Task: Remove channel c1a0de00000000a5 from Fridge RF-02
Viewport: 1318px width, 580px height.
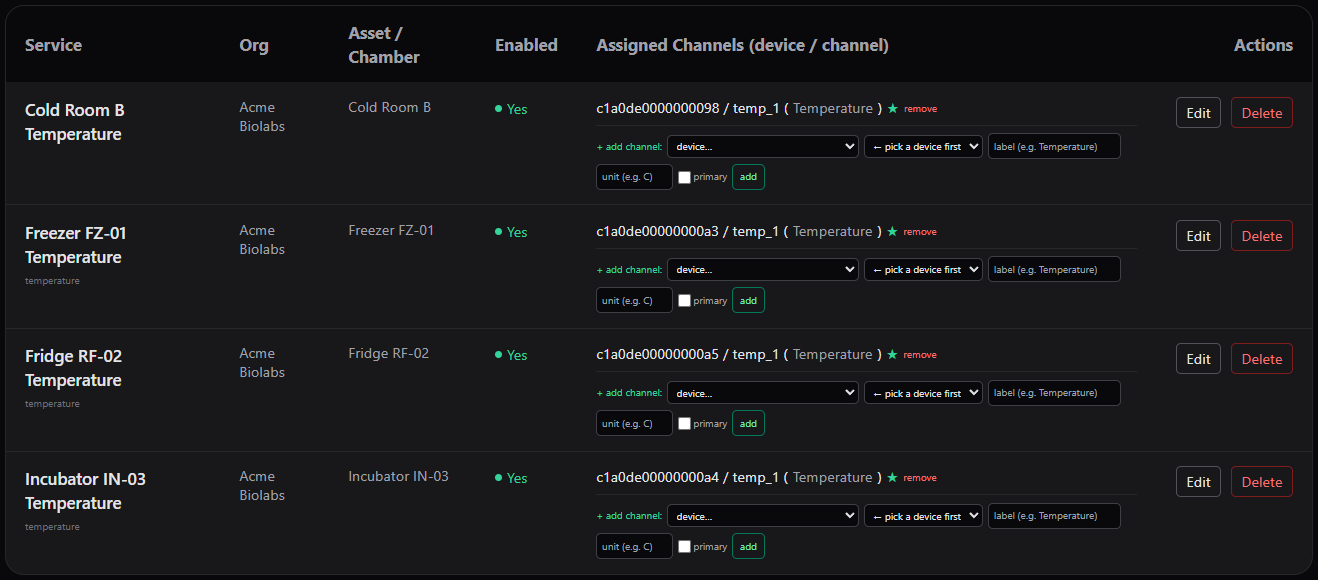Action: 920,355
